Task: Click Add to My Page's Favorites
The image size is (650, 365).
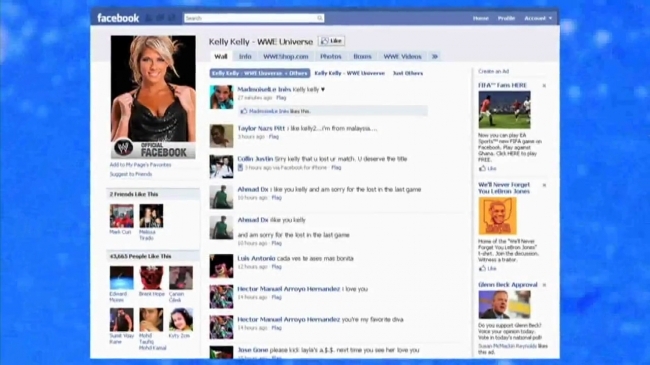Action: click(x=140, y=165)
